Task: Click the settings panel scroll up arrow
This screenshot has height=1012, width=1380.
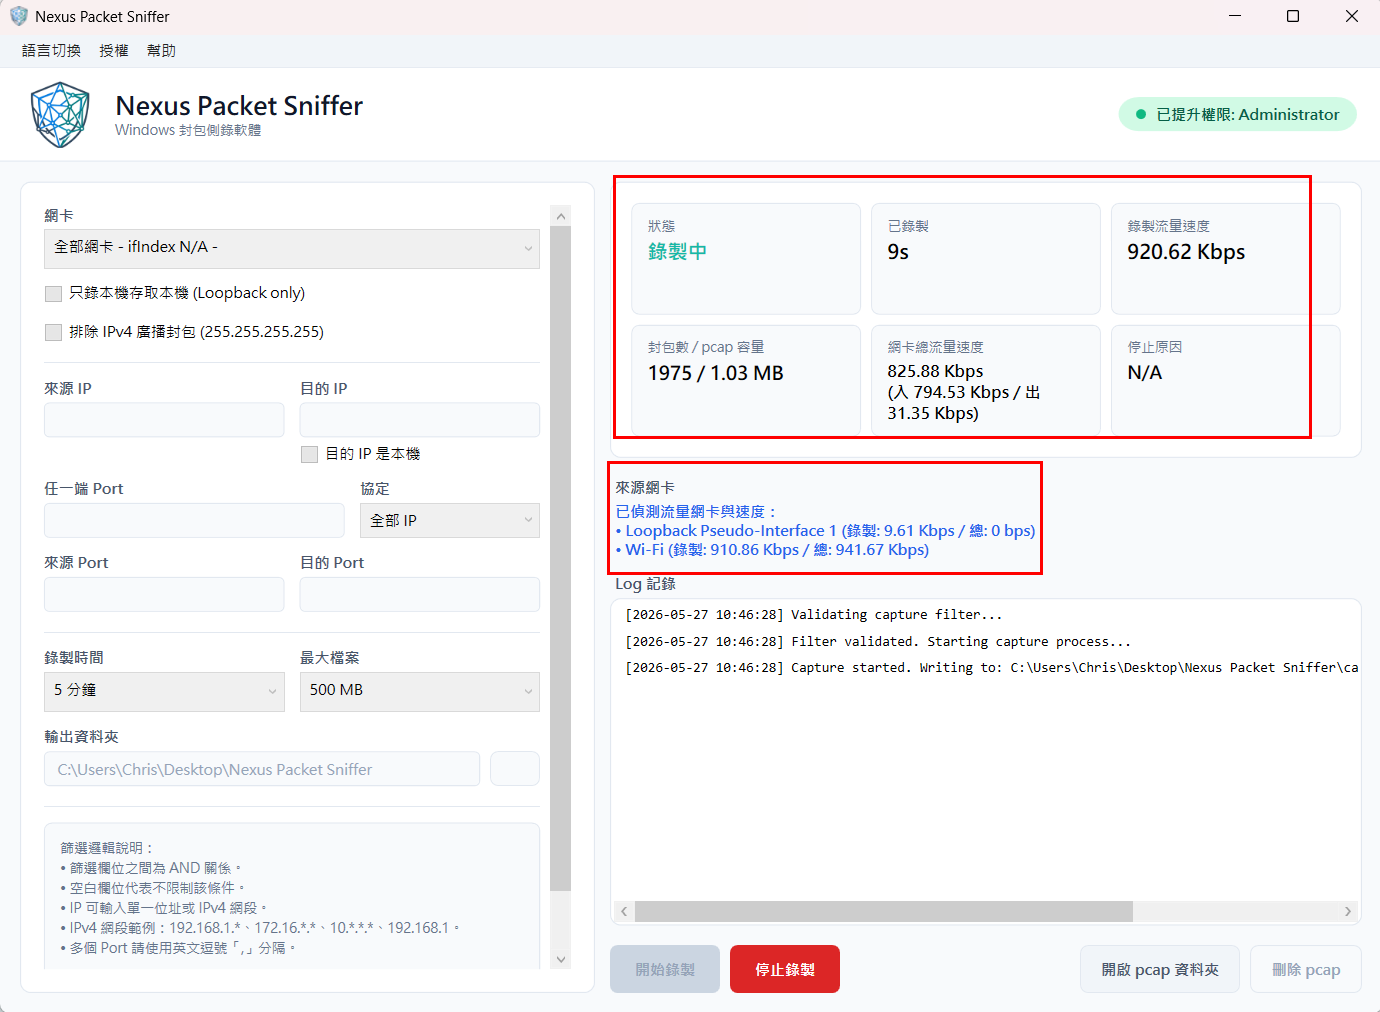Action: [x=561, y=216]
